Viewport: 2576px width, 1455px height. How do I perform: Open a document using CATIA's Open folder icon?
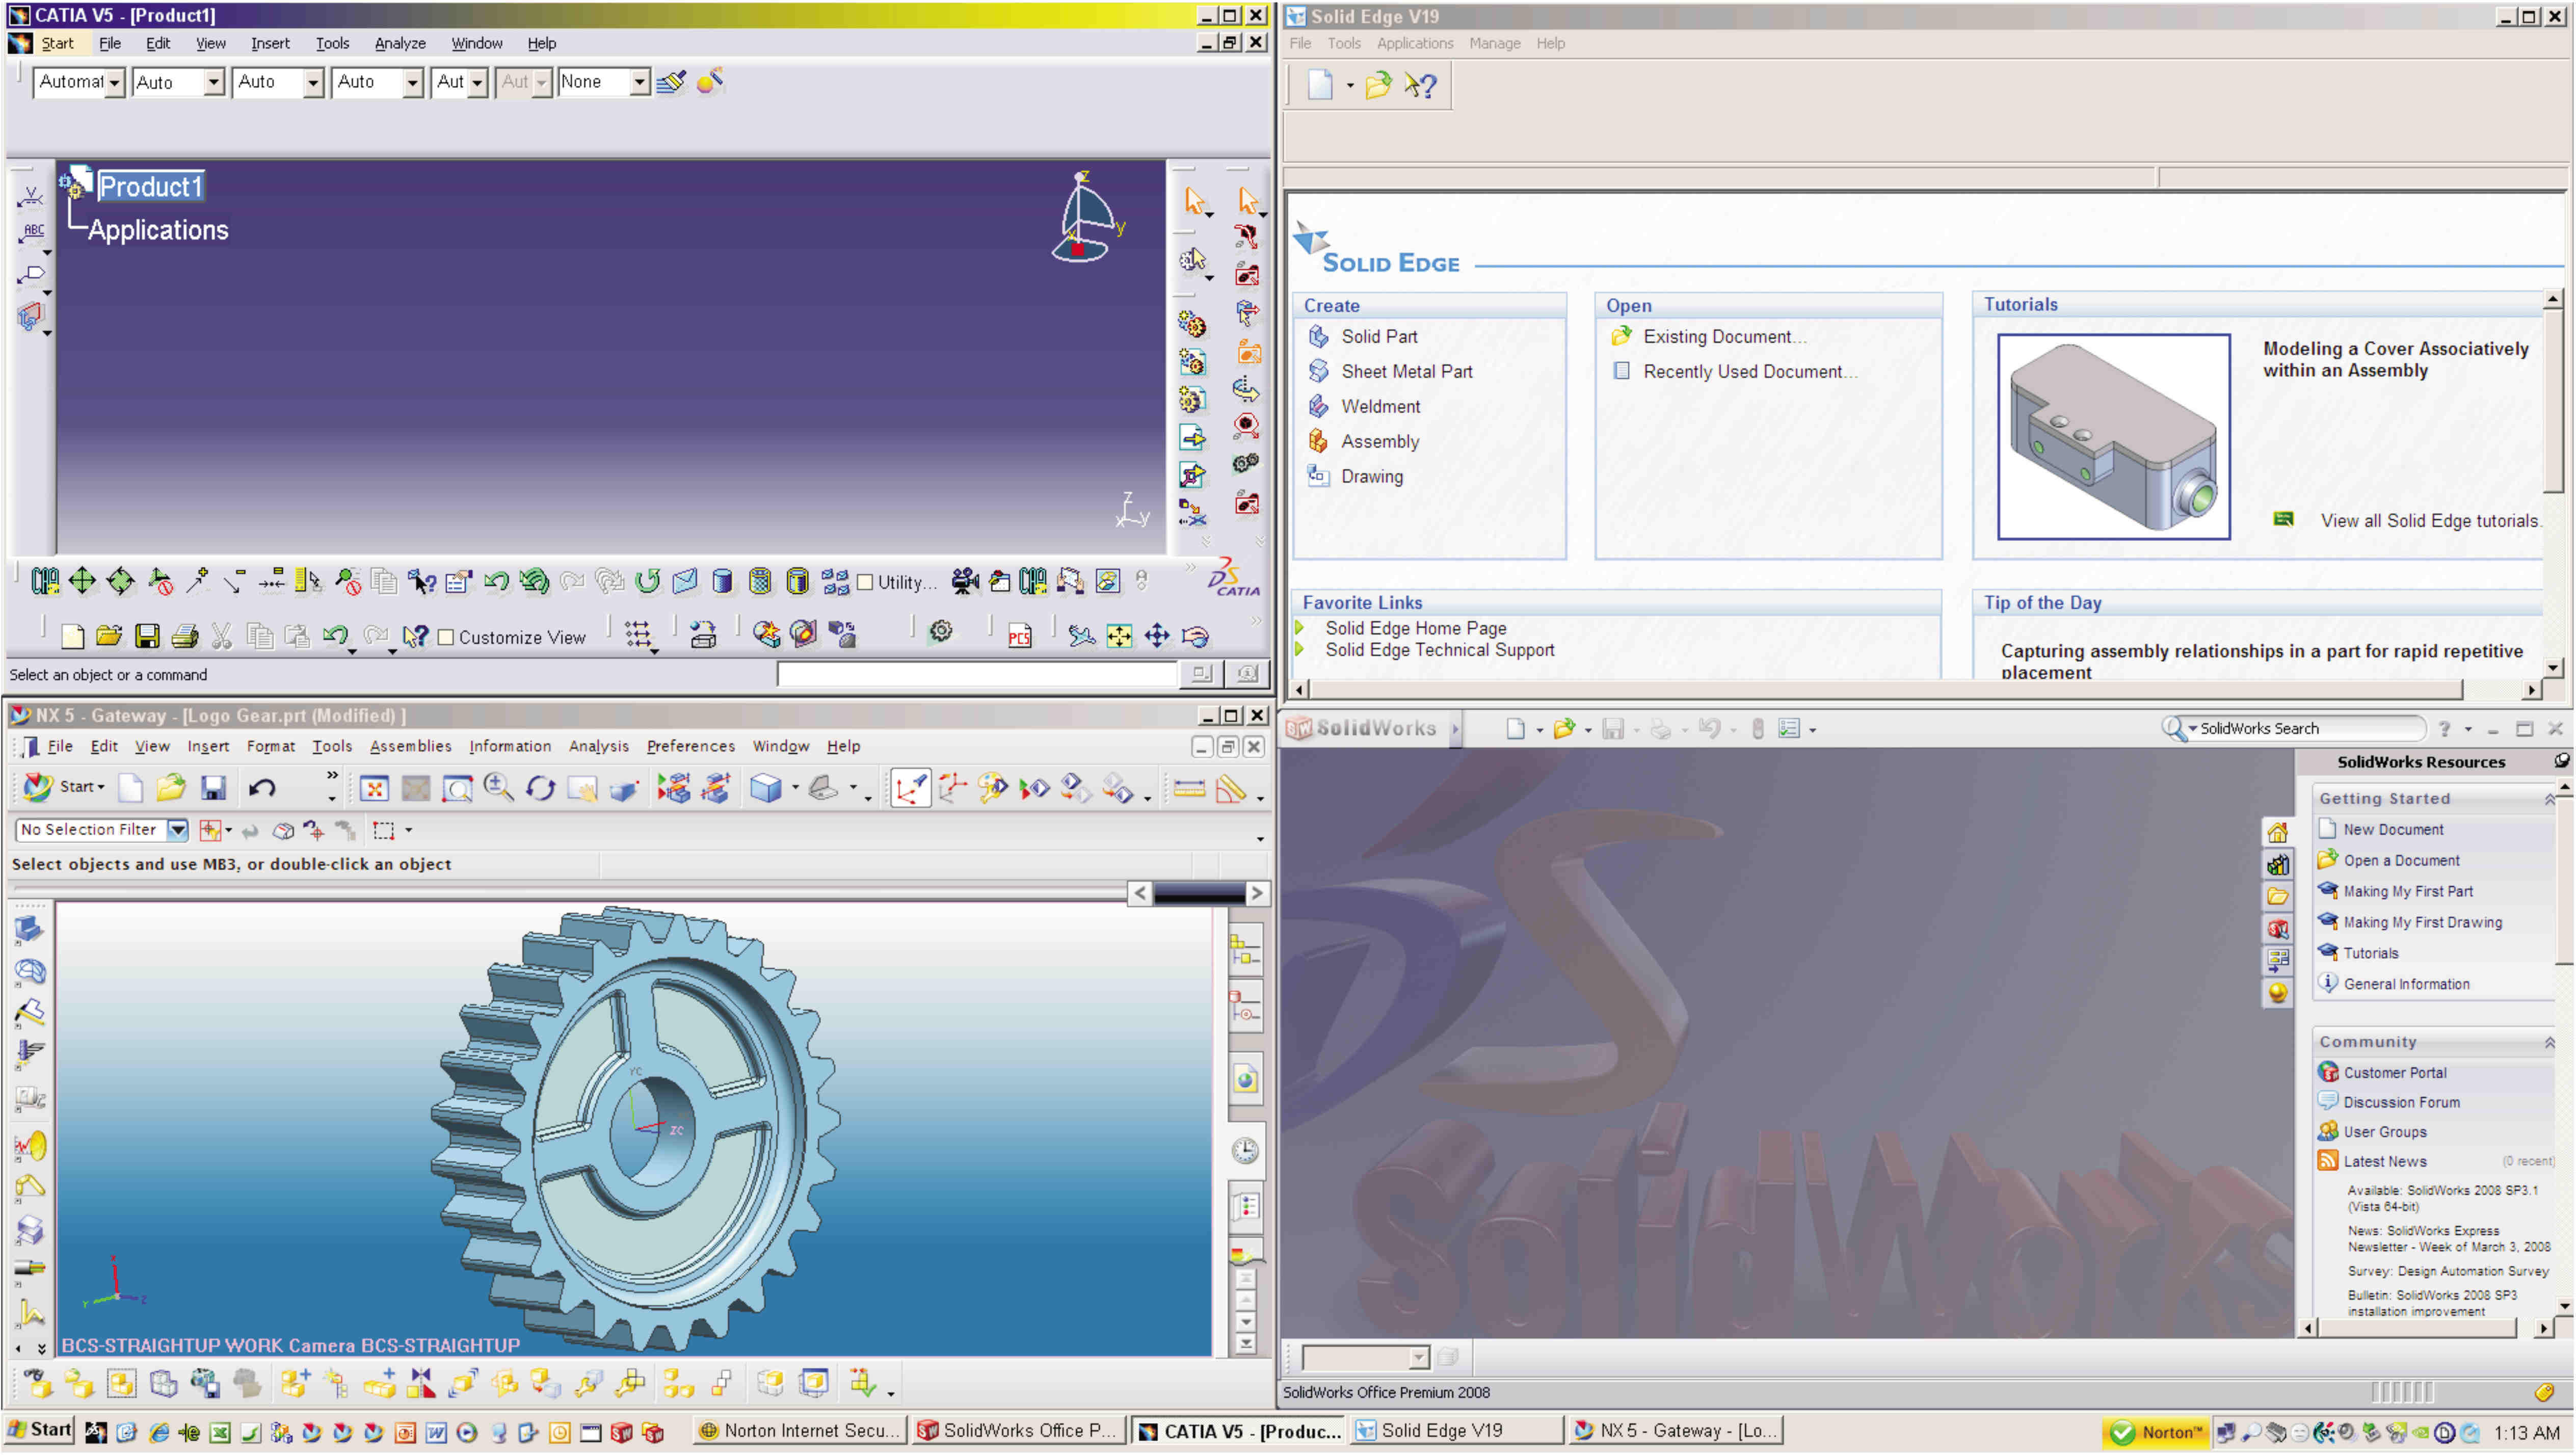pos(108,636)
